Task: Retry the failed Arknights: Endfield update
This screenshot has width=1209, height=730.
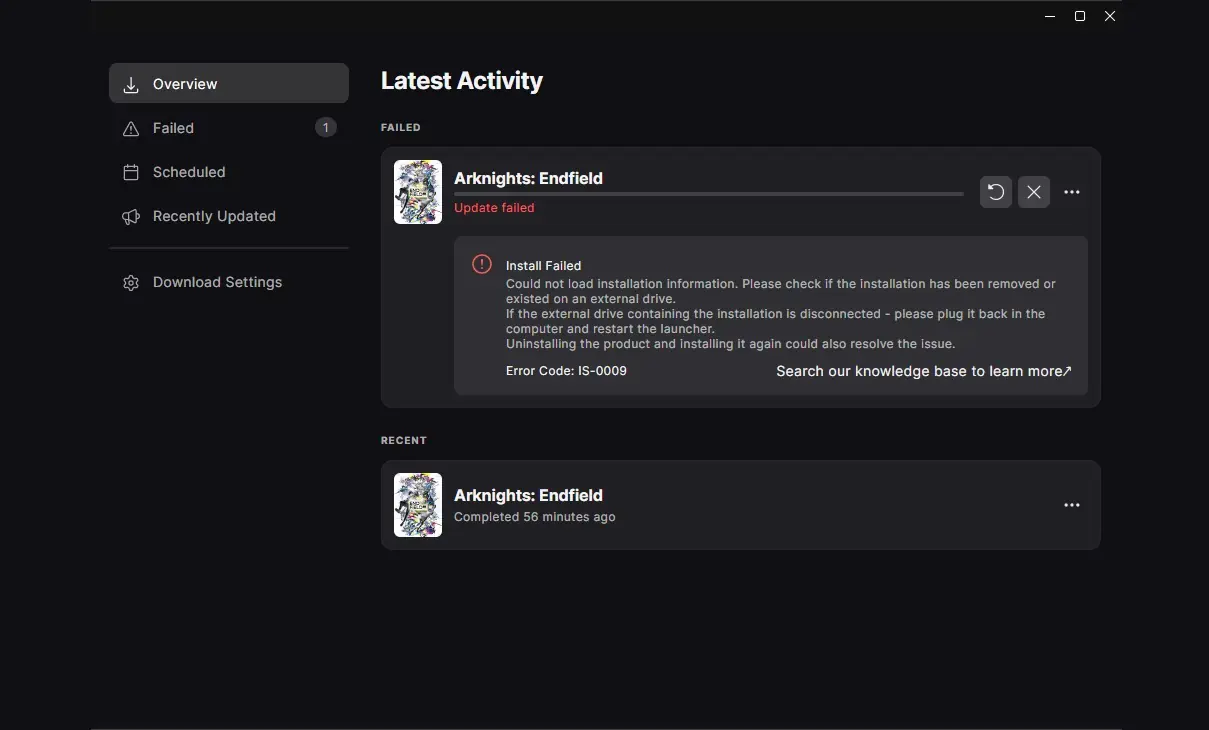Action: pos(996,192)
